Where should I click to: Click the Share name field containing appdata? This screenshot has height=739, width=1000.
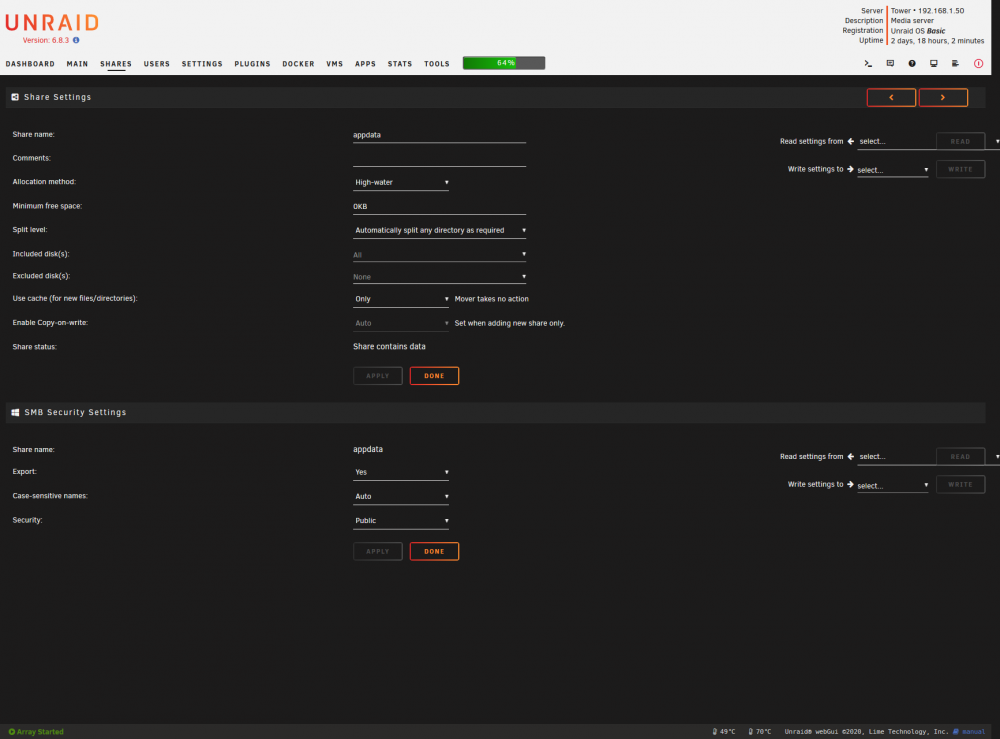click(439, 135)
